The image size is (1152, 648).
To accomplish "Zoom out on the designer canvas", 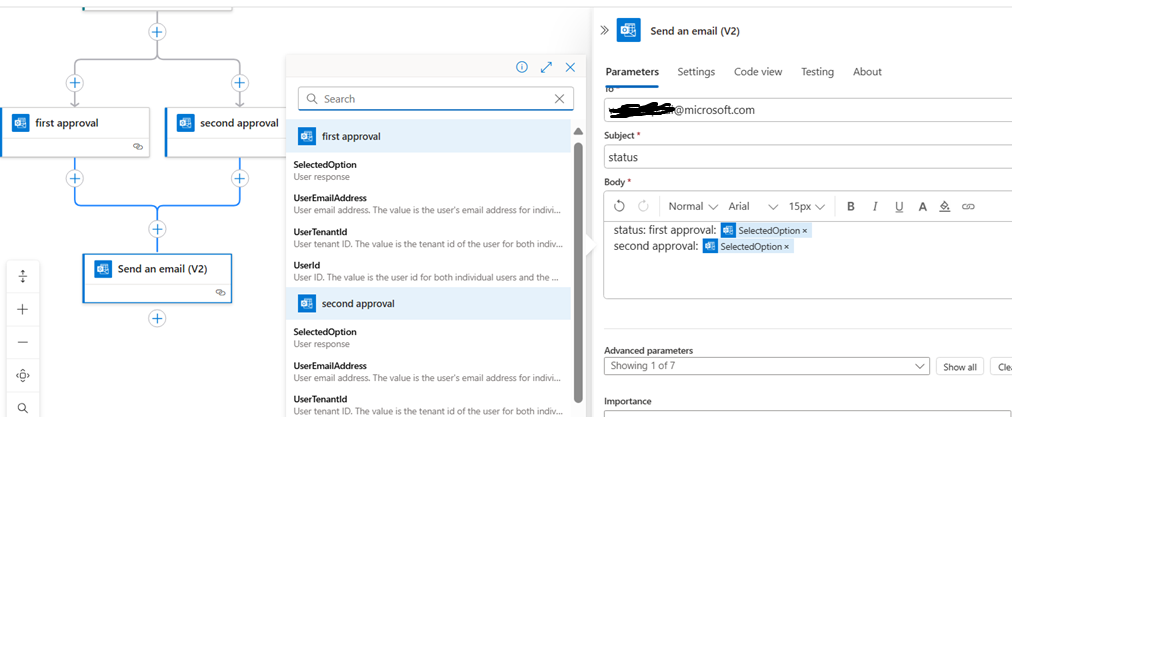I will pos(23,342).
